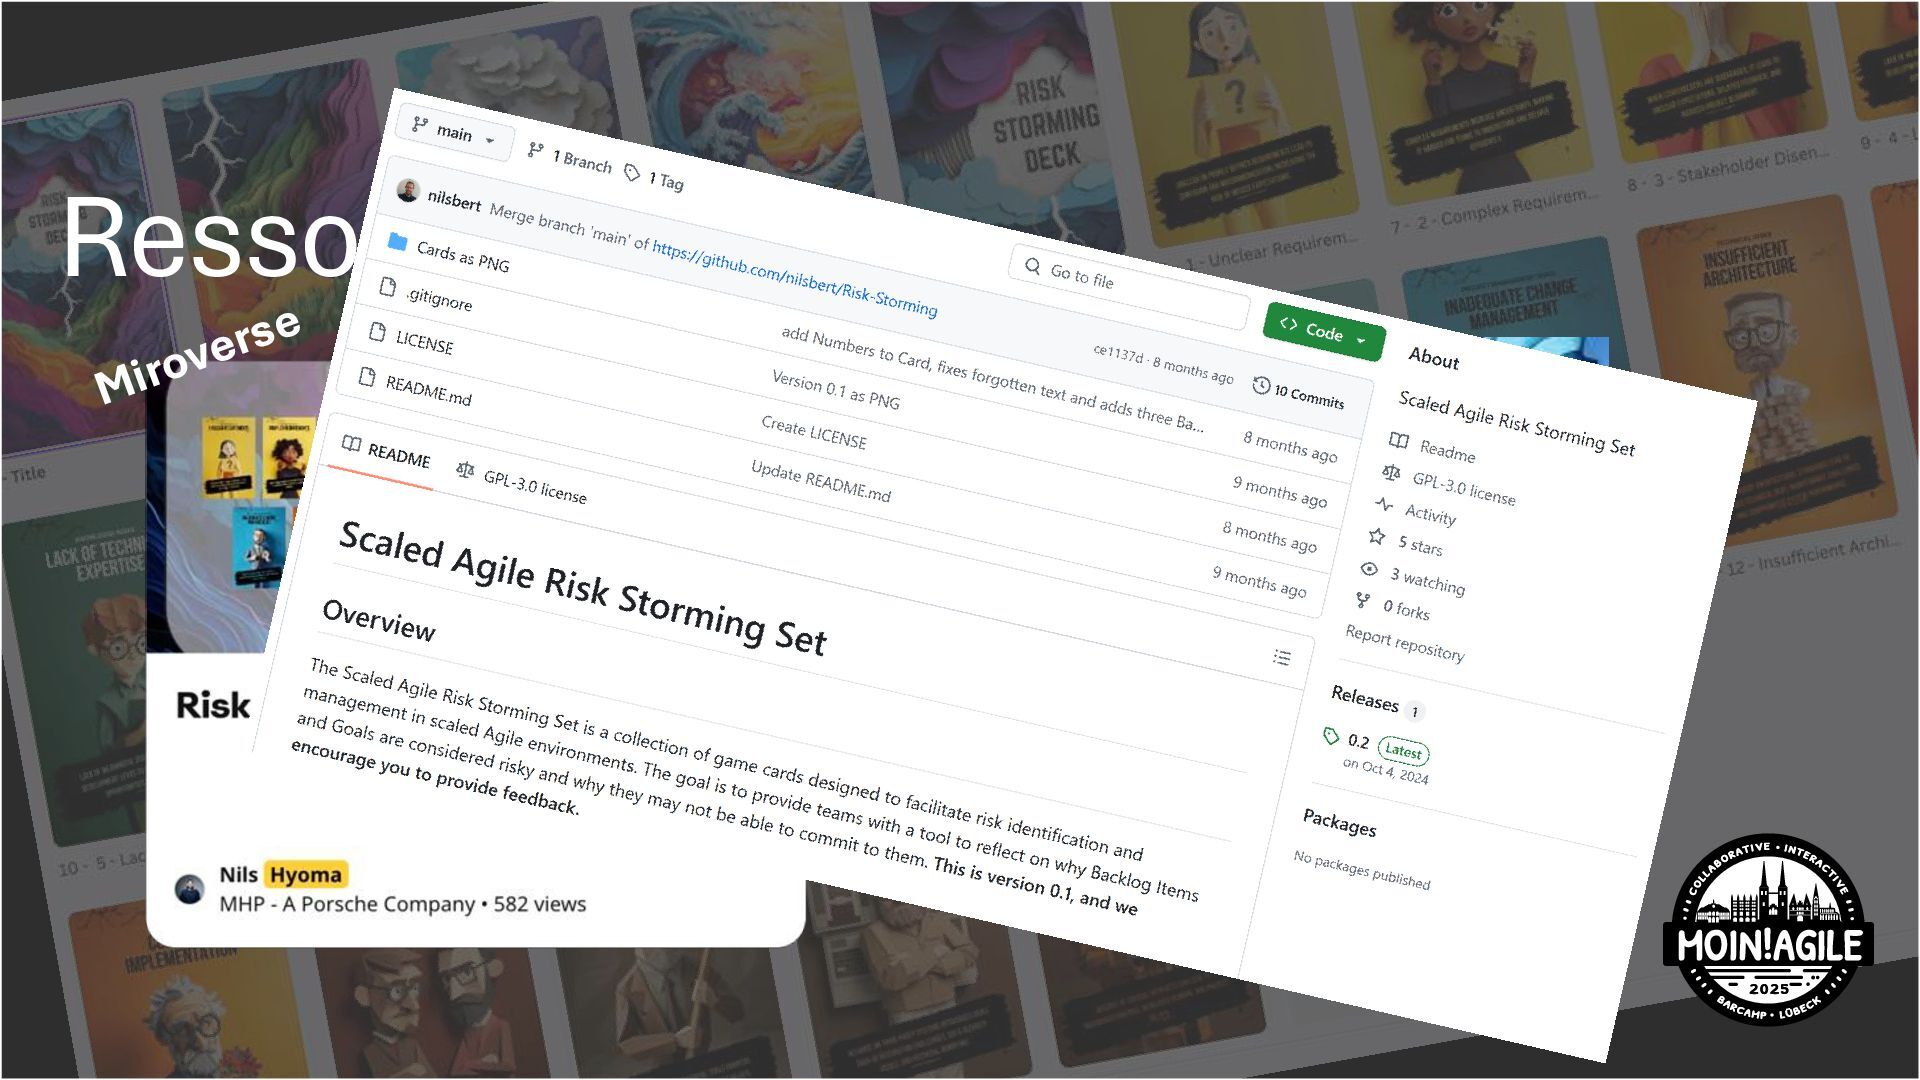Open the .gitignore file
1920x1080 pixels.
point(439,298)
